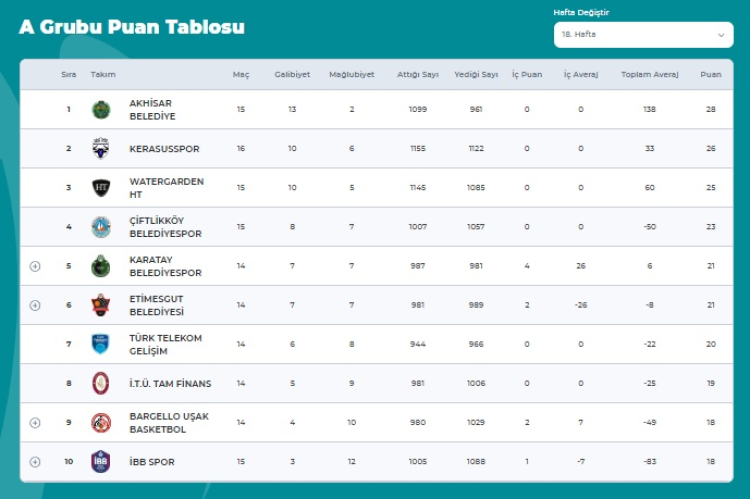
Task: Click the Kerasusspor team logo
Action: click(x=101, y=149)
